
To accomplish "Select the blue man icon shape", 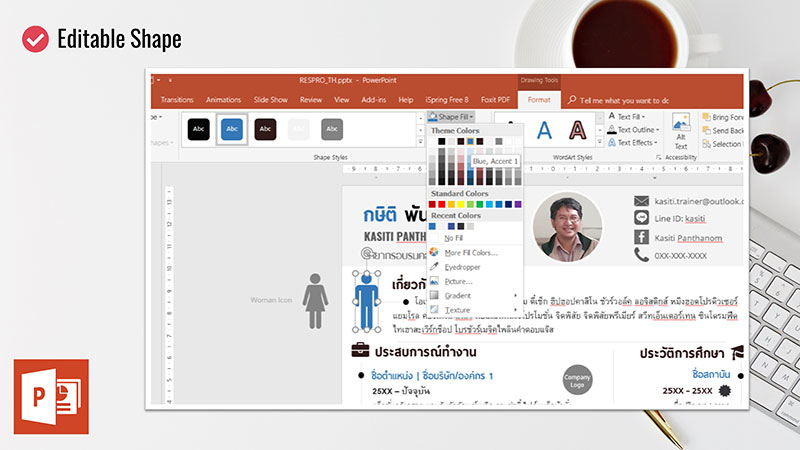I will pyautogui.click(x=367, y=302).
